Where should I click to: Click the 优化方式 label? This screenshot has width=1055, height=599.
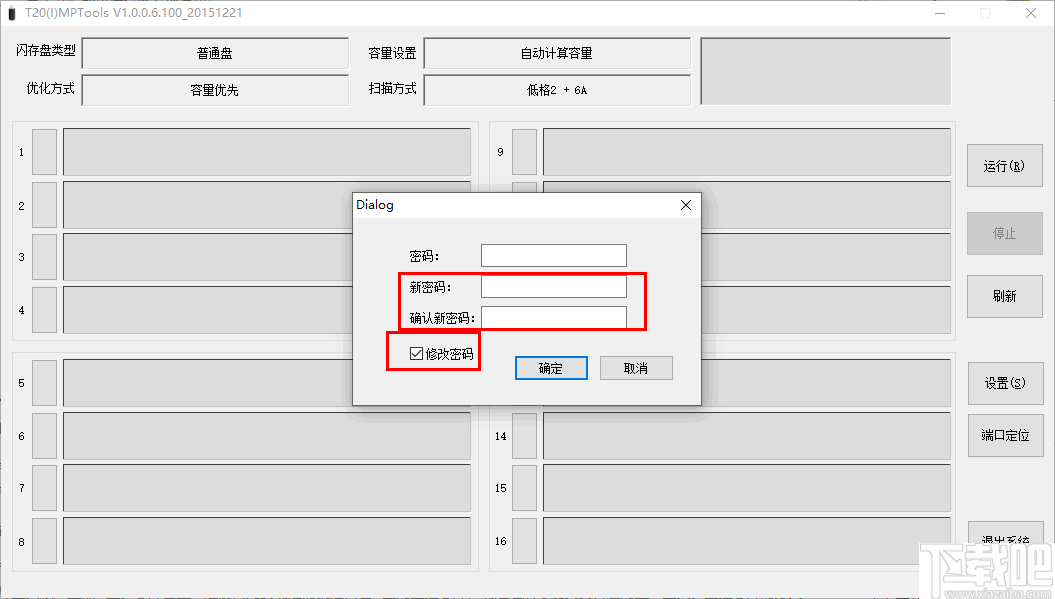tap(50, 88)
